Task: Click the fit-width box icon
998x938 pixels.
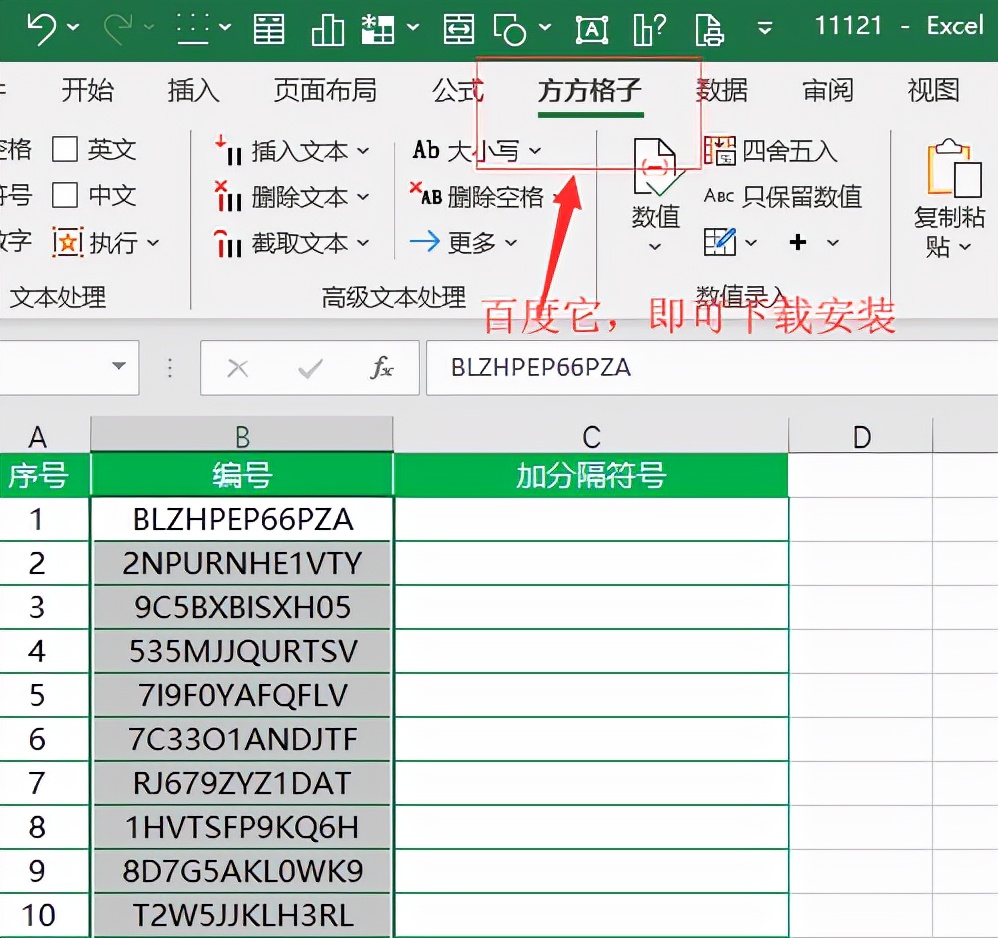Action: (x=459, y=29)
